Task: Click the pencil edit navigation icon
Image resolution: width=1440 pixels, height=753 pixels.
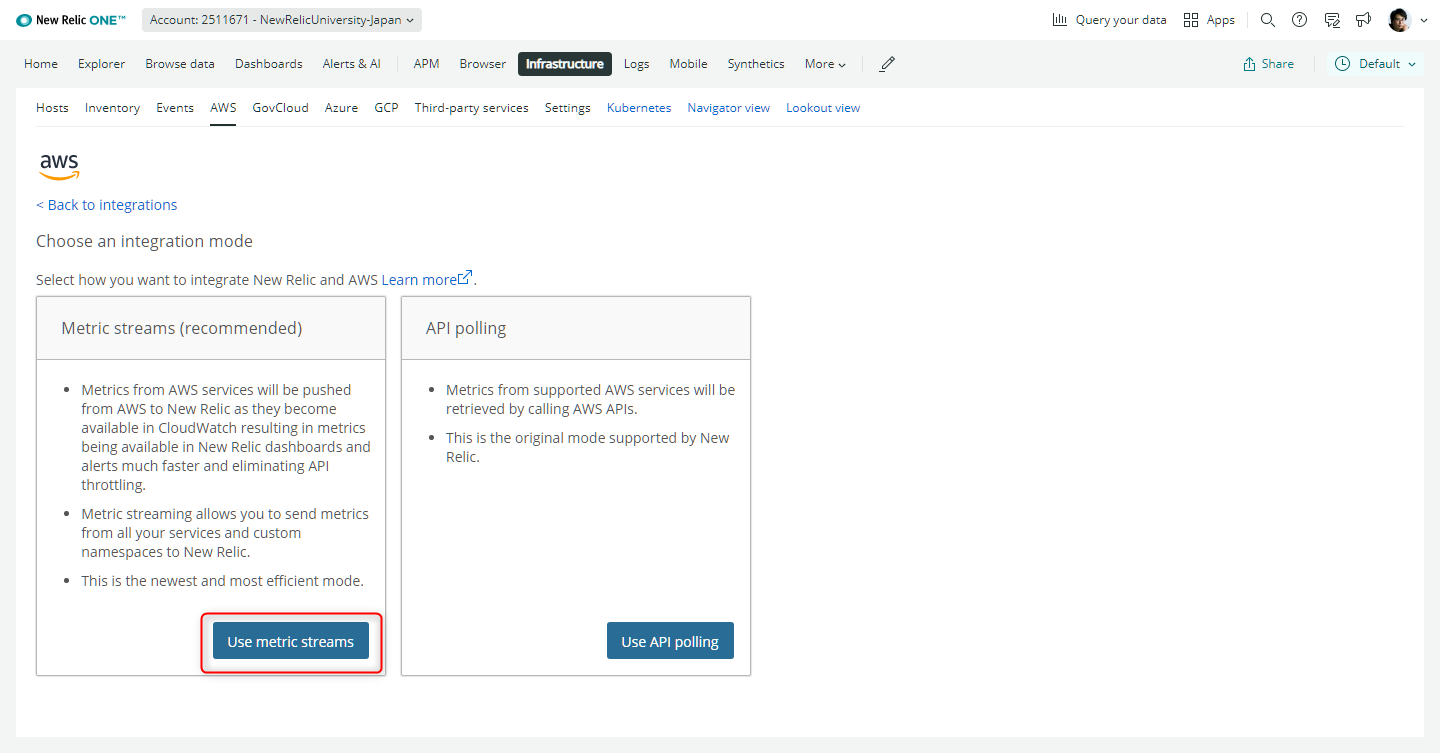Action: pyautogui.click(x=887, y=64)
